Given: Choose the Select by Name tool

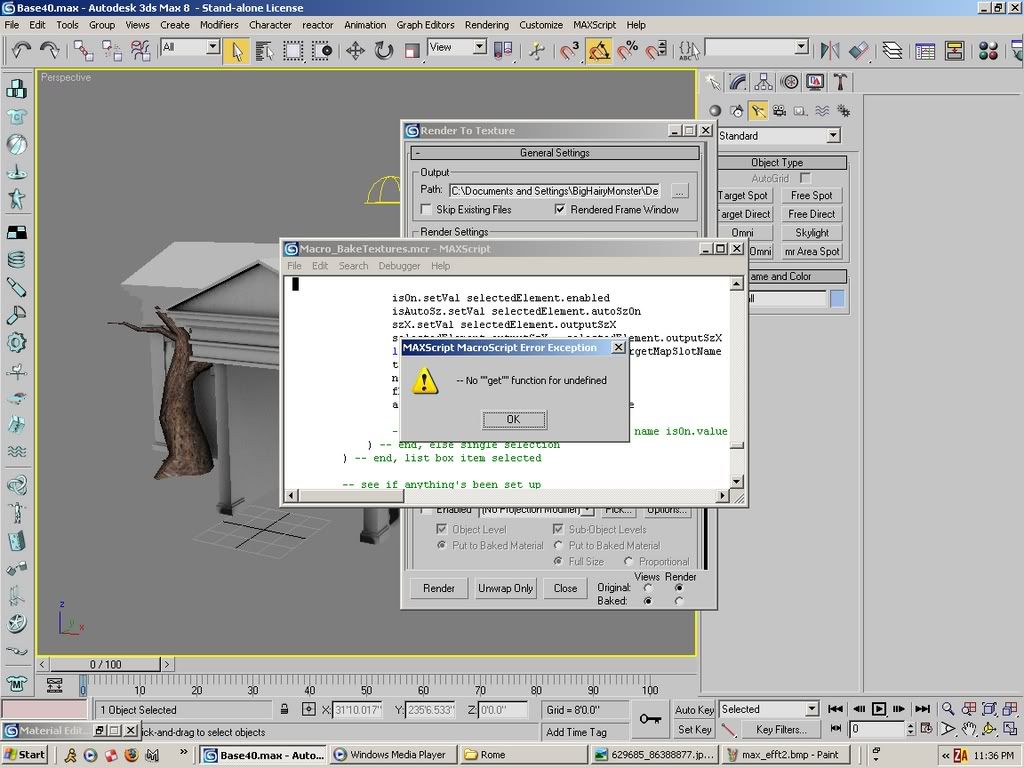Looking at the screenshot, I should (264, 51).
